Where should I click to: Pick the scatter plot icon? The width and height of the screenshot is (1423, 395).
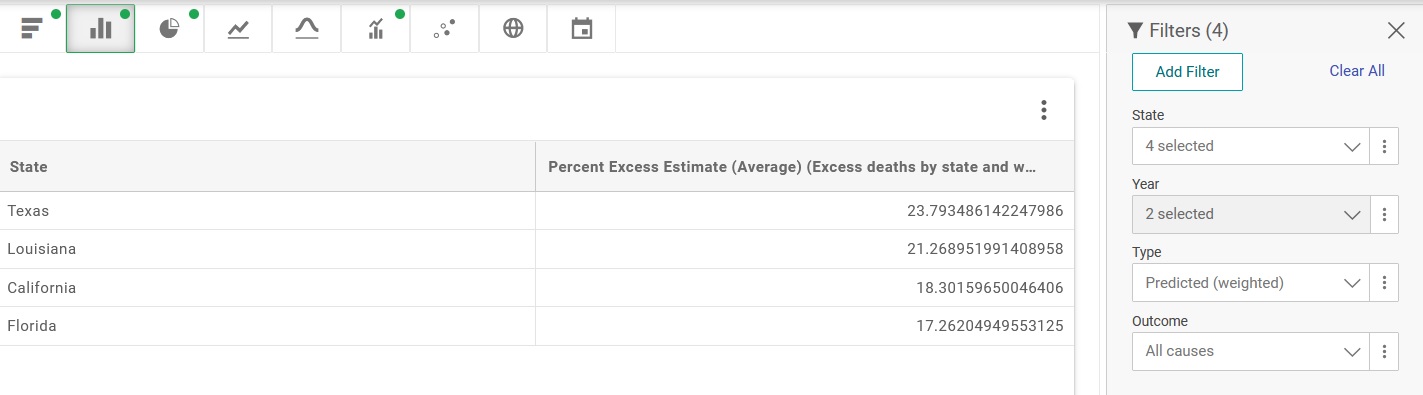[x=444, y=28]
